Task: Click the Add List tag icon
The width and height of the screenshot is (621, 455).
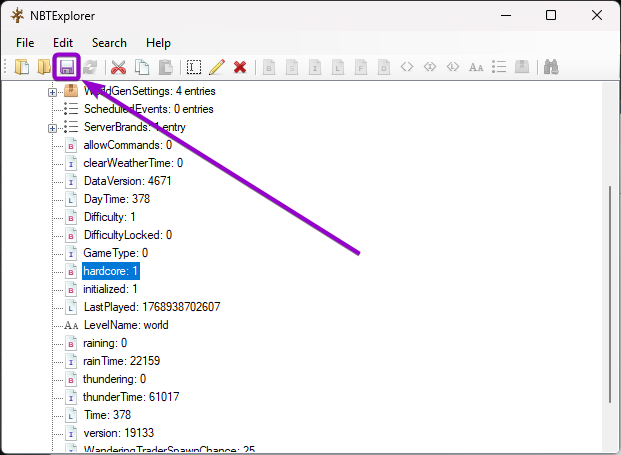Action: pos(499,67)
